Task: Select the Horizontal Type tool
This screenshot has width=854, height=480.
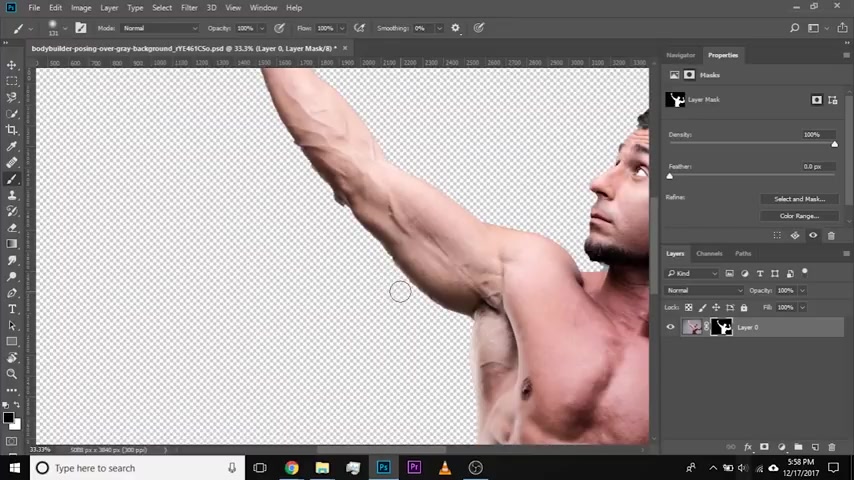Action: point(11,309)
